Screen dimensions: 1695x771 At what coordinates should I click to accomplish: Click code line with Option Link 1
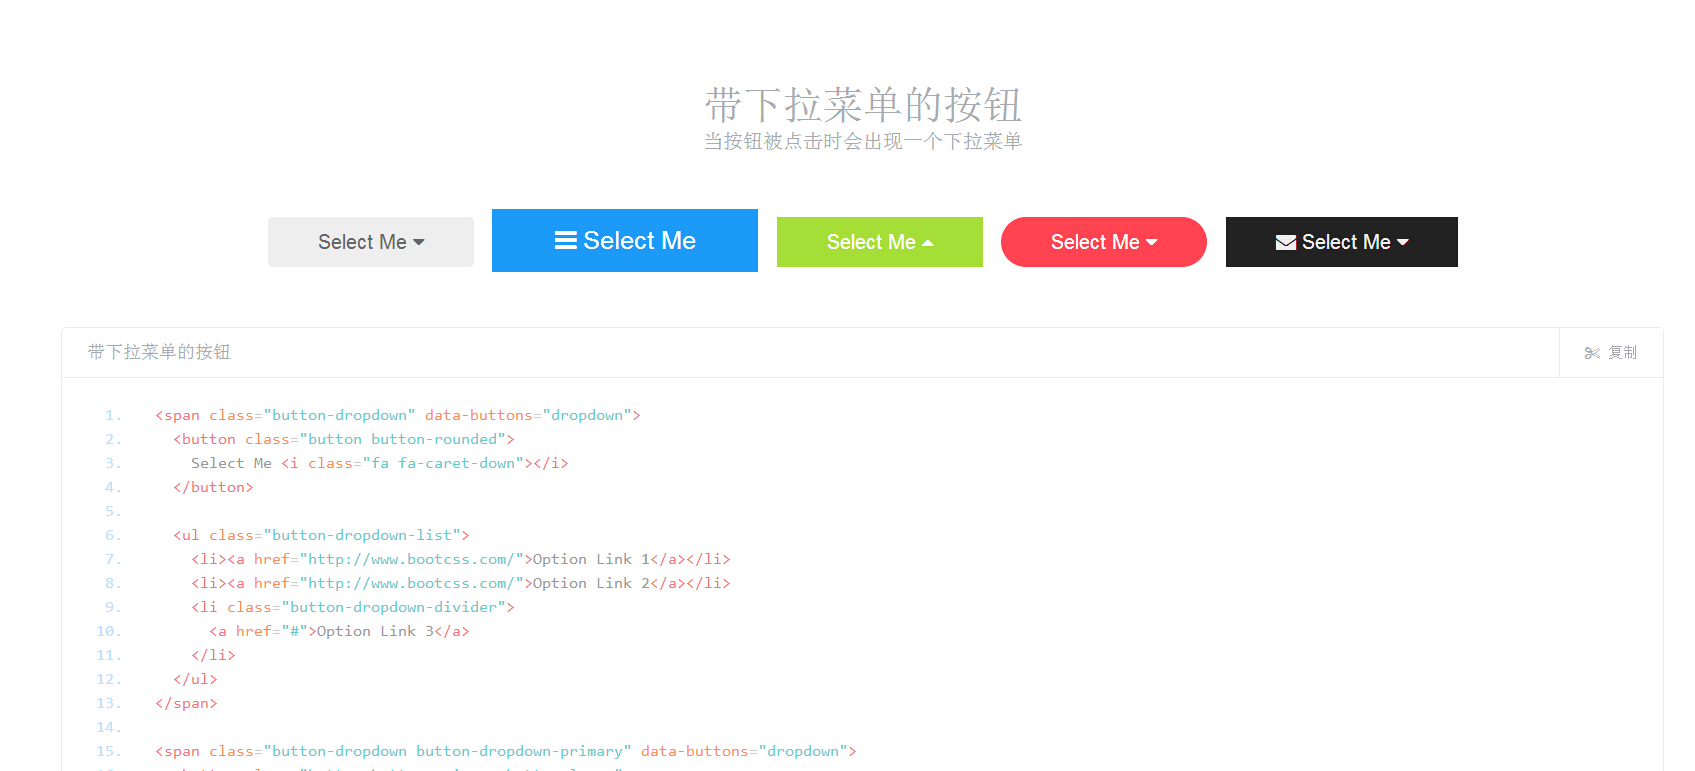coord(461,559)
